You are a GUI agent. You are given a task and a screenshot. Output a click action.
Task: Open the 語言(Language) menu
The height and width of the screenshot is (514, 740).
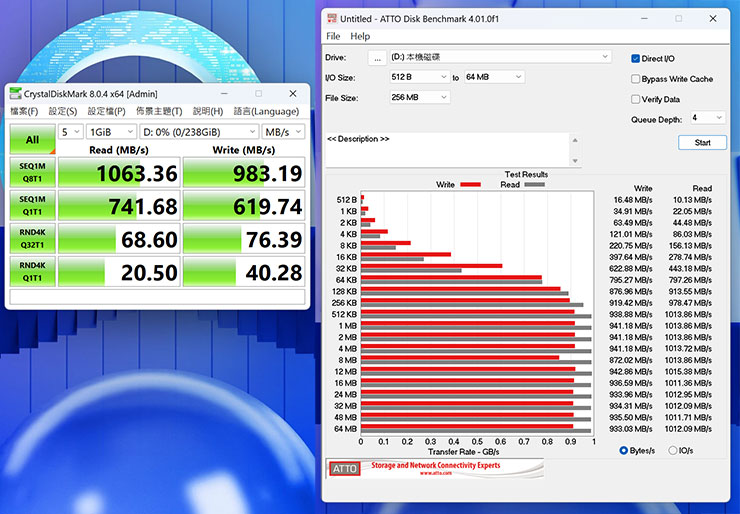tap(266, 111)
